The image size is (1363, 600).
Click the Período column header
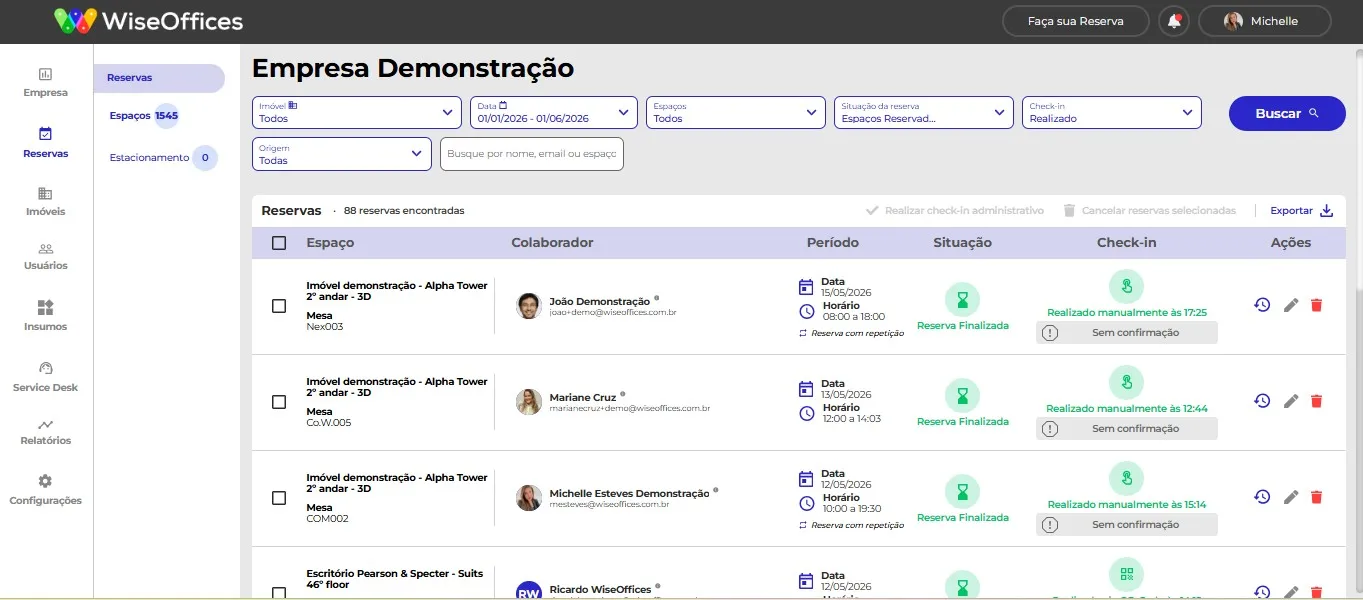[833, 243]
